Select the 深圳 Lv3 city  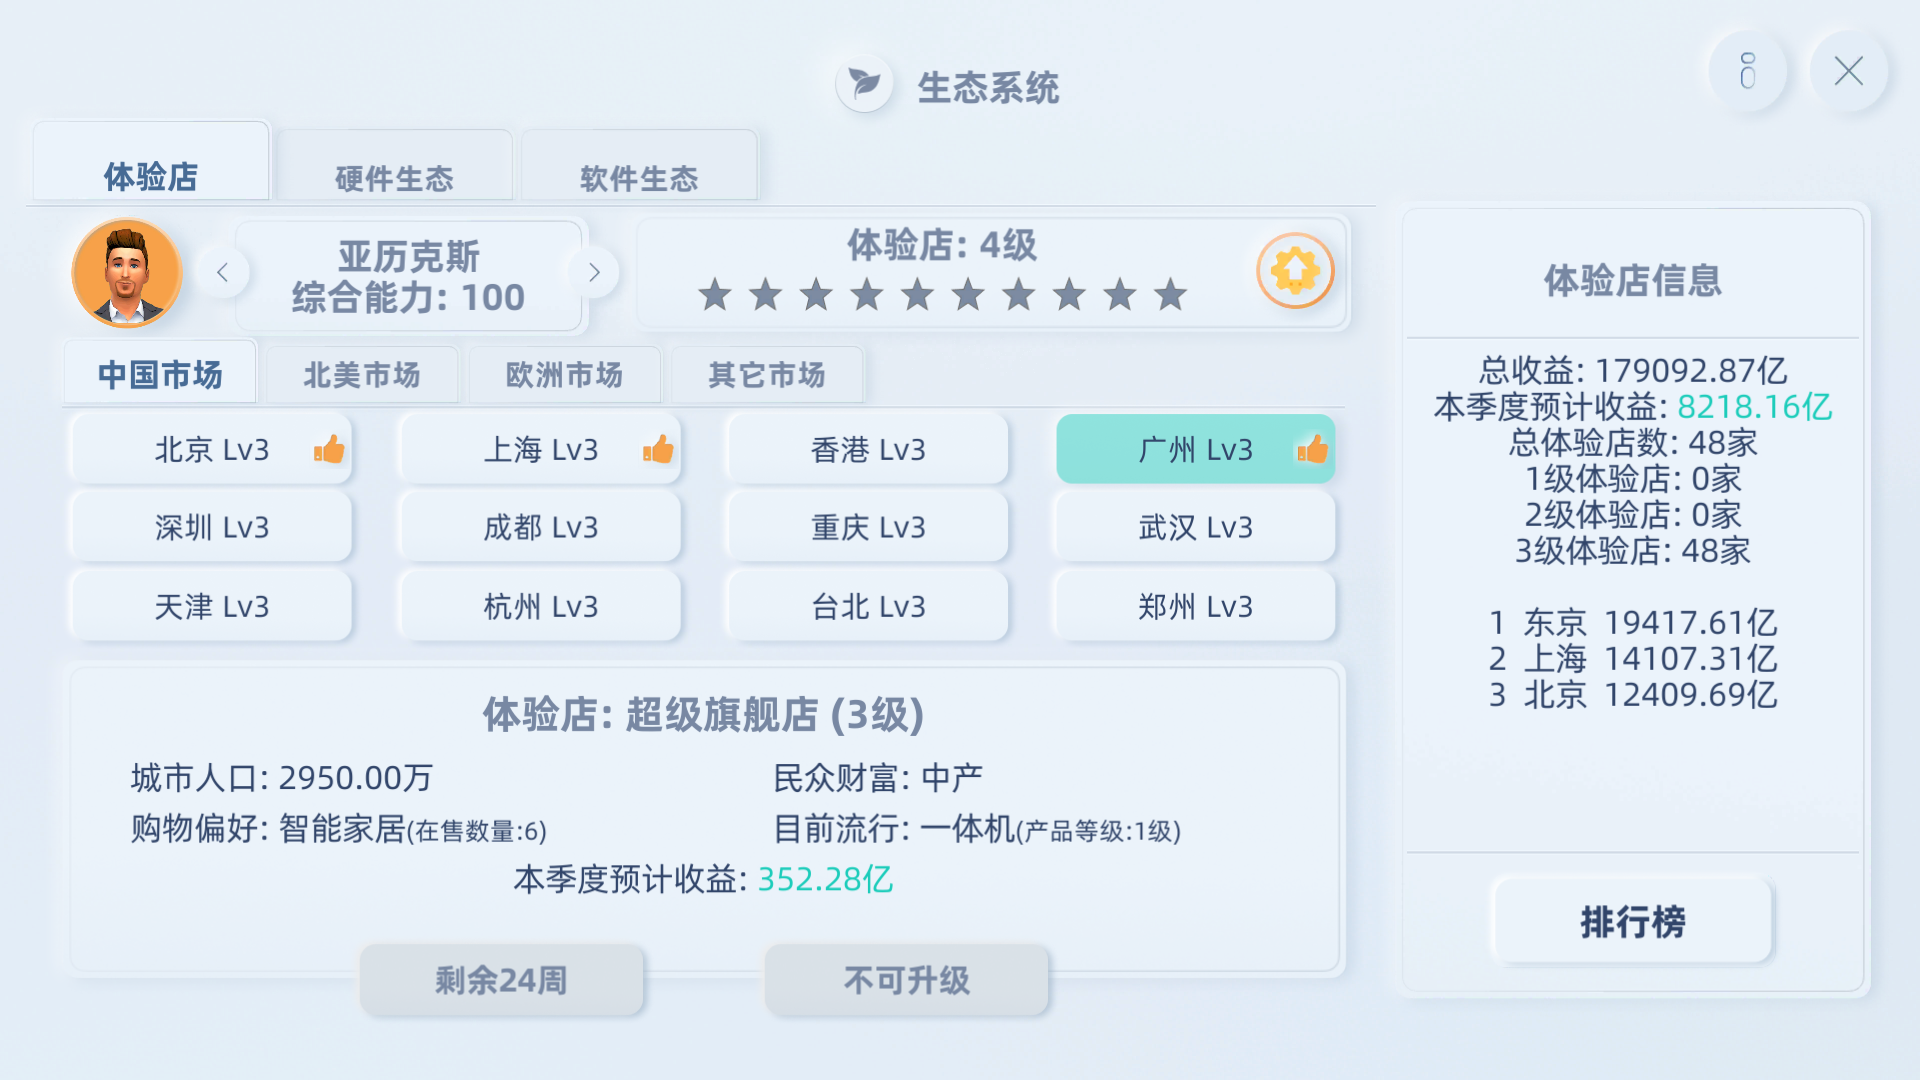click(x=211, y=527)
